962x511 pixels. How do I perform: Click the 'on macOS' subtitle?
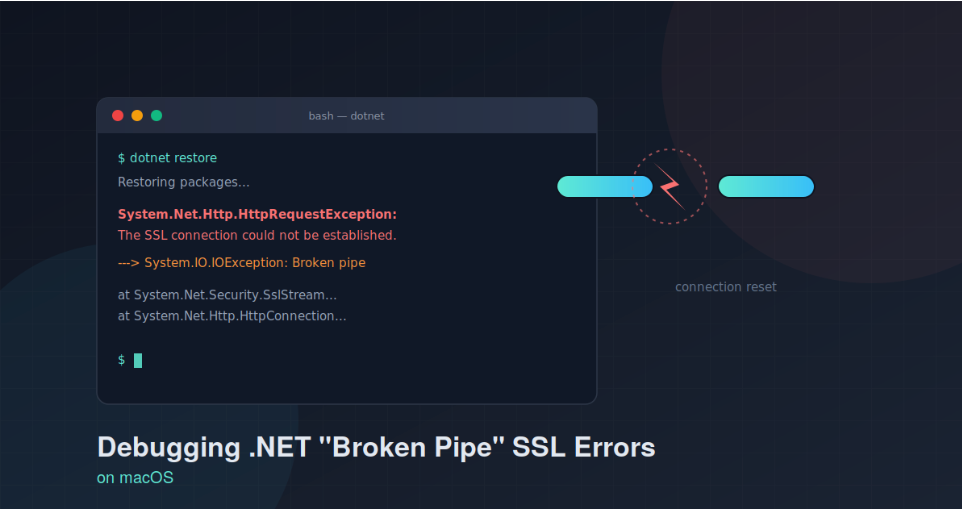tap(135, 477)
